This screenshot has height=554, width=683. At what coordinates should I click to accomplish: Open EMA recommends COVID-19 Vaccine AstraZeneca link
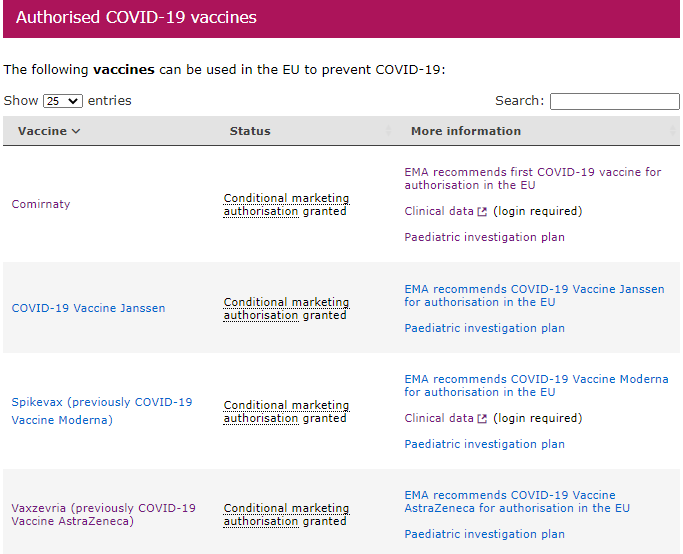tap(517, 502)
